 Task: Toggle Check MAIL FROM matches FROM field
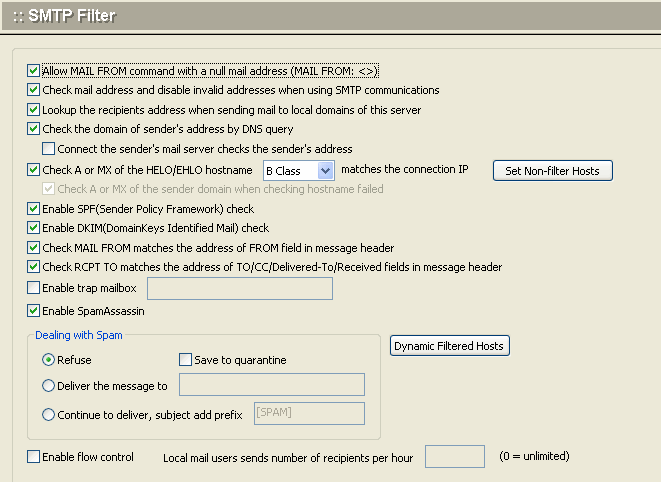pyautogui.click(x=34, y=247)
